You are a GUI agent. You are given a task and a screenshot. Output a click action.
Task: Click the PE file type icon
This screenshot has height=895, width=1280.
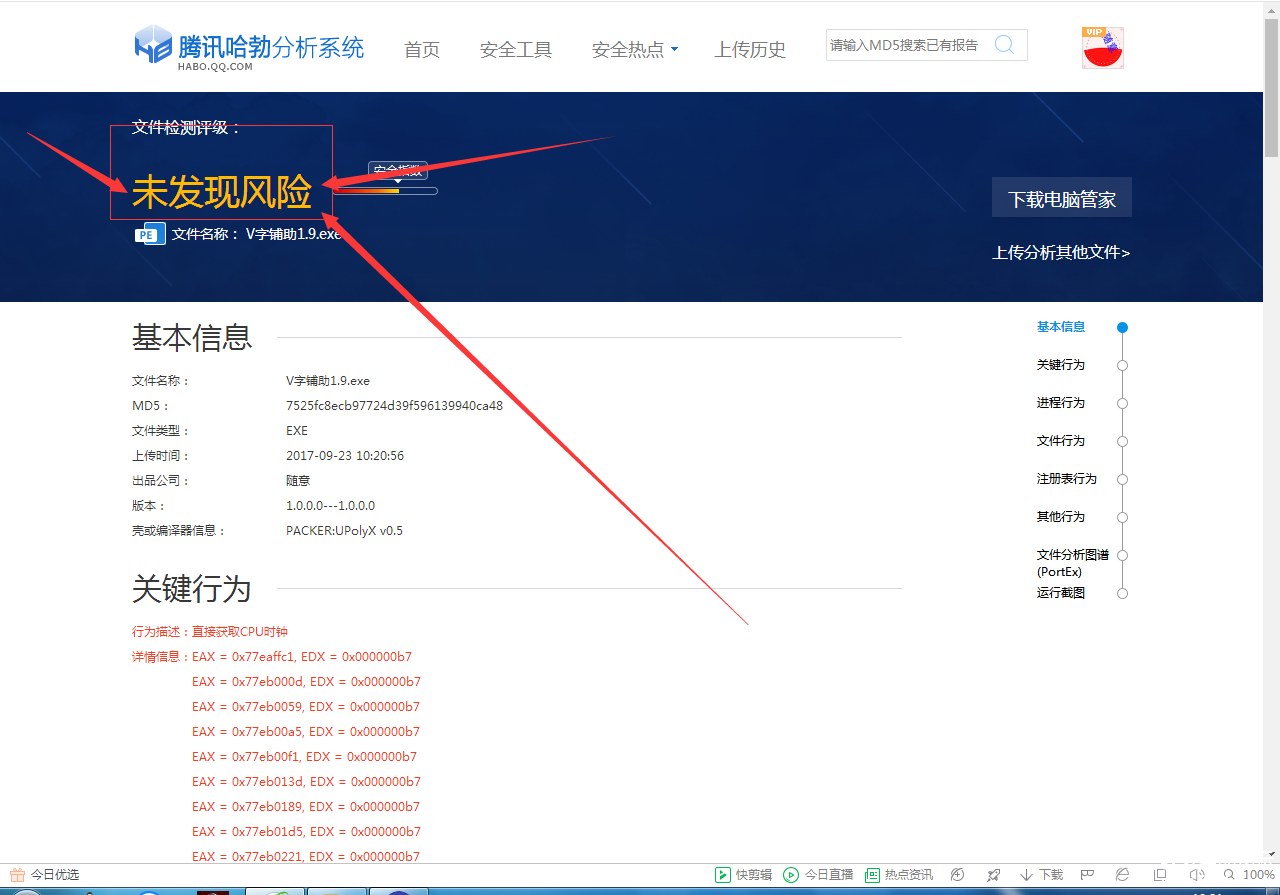point(149,235)
